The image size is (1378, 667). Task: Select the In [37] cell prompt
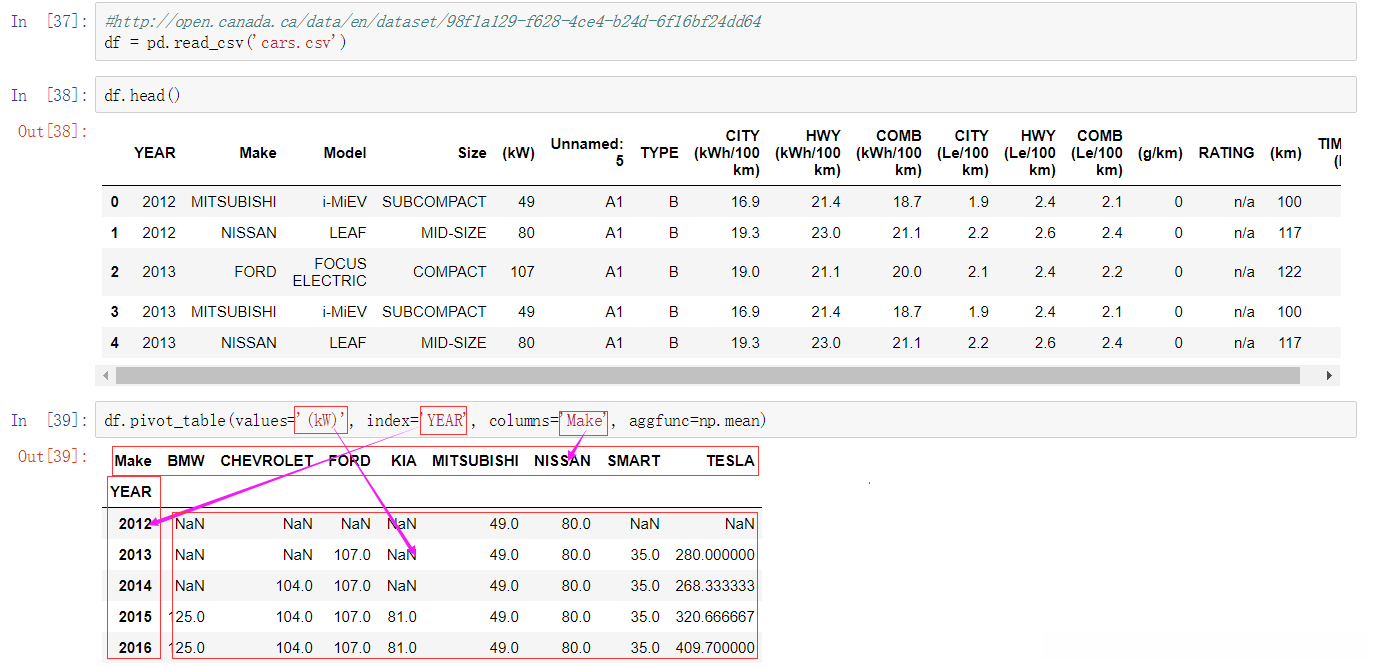click(48, 22)
